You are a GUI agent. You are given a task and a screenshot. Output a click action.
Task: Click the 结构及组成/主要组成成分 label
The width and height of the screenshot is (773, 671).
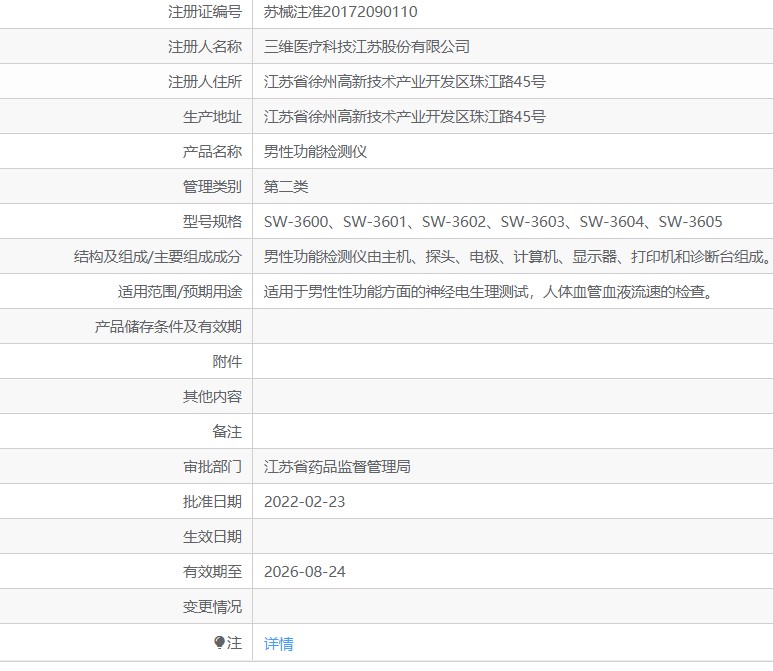click(x=158, y=257)
